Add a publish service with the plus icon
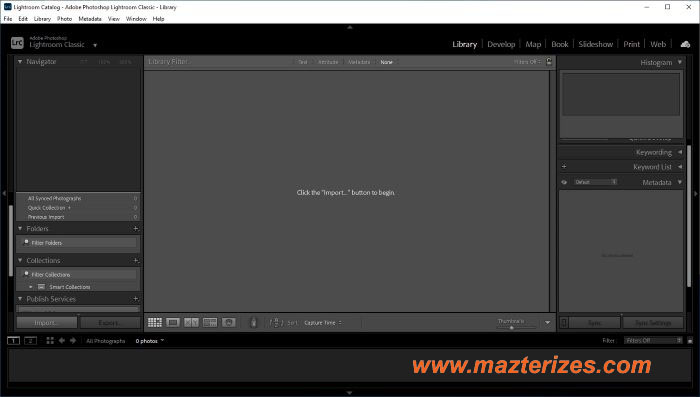Viewport: 700px width, 397px height. [x=136, y=299]
